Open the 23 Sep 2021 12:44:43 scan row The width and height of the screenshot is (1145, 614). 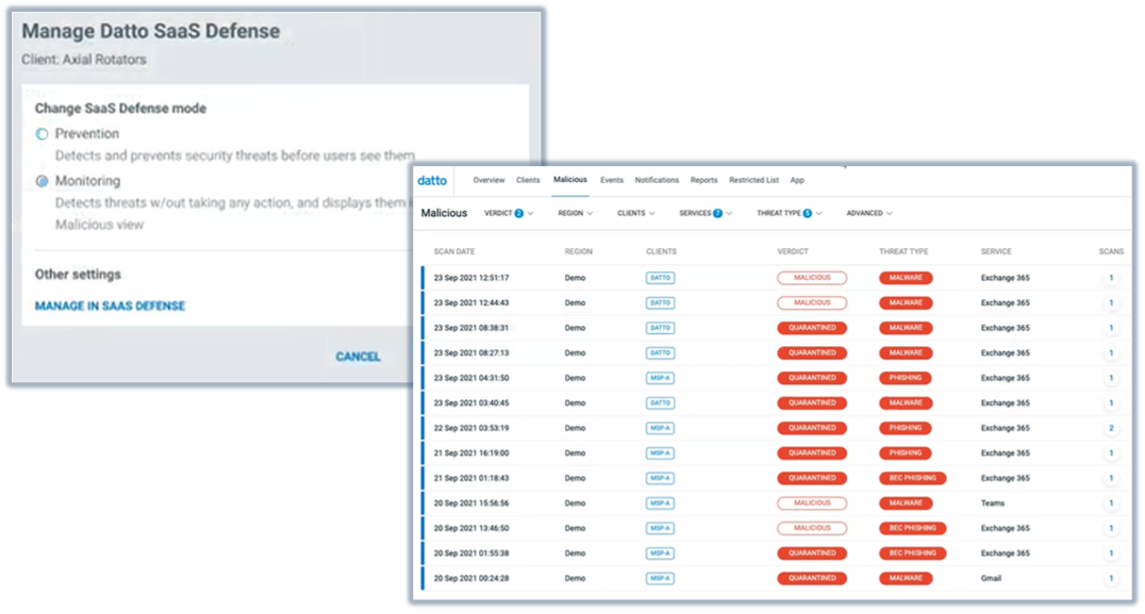(x=774, y=303)
